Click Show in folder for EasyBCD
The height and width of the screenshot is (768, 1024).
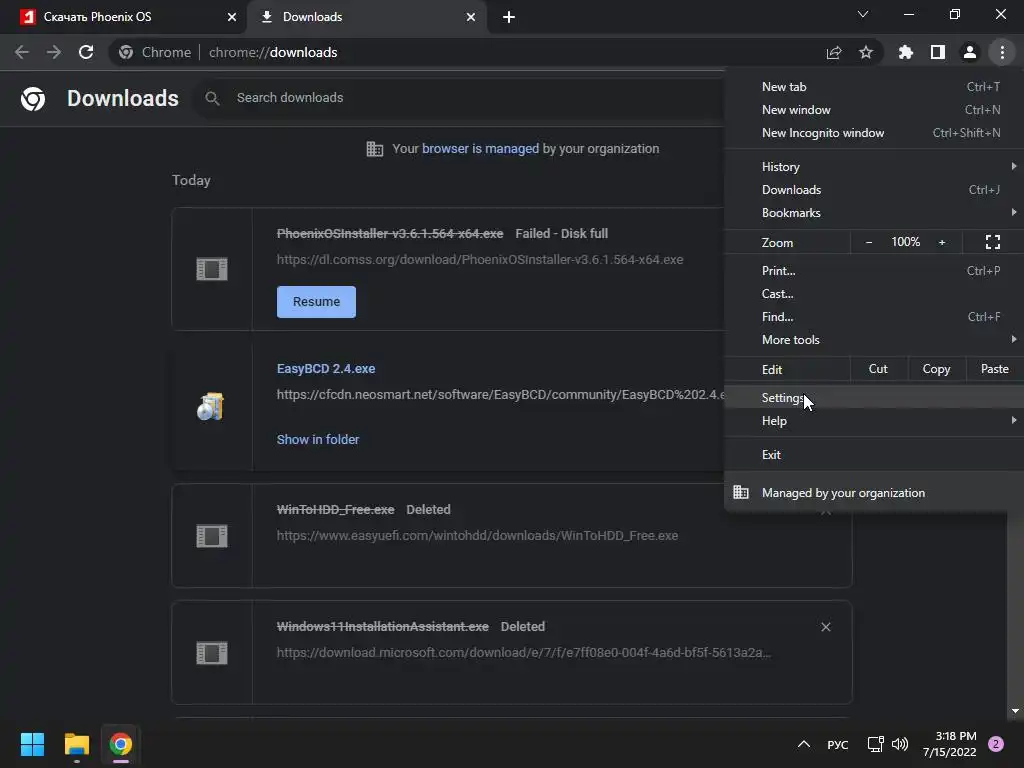click(317, 440)
